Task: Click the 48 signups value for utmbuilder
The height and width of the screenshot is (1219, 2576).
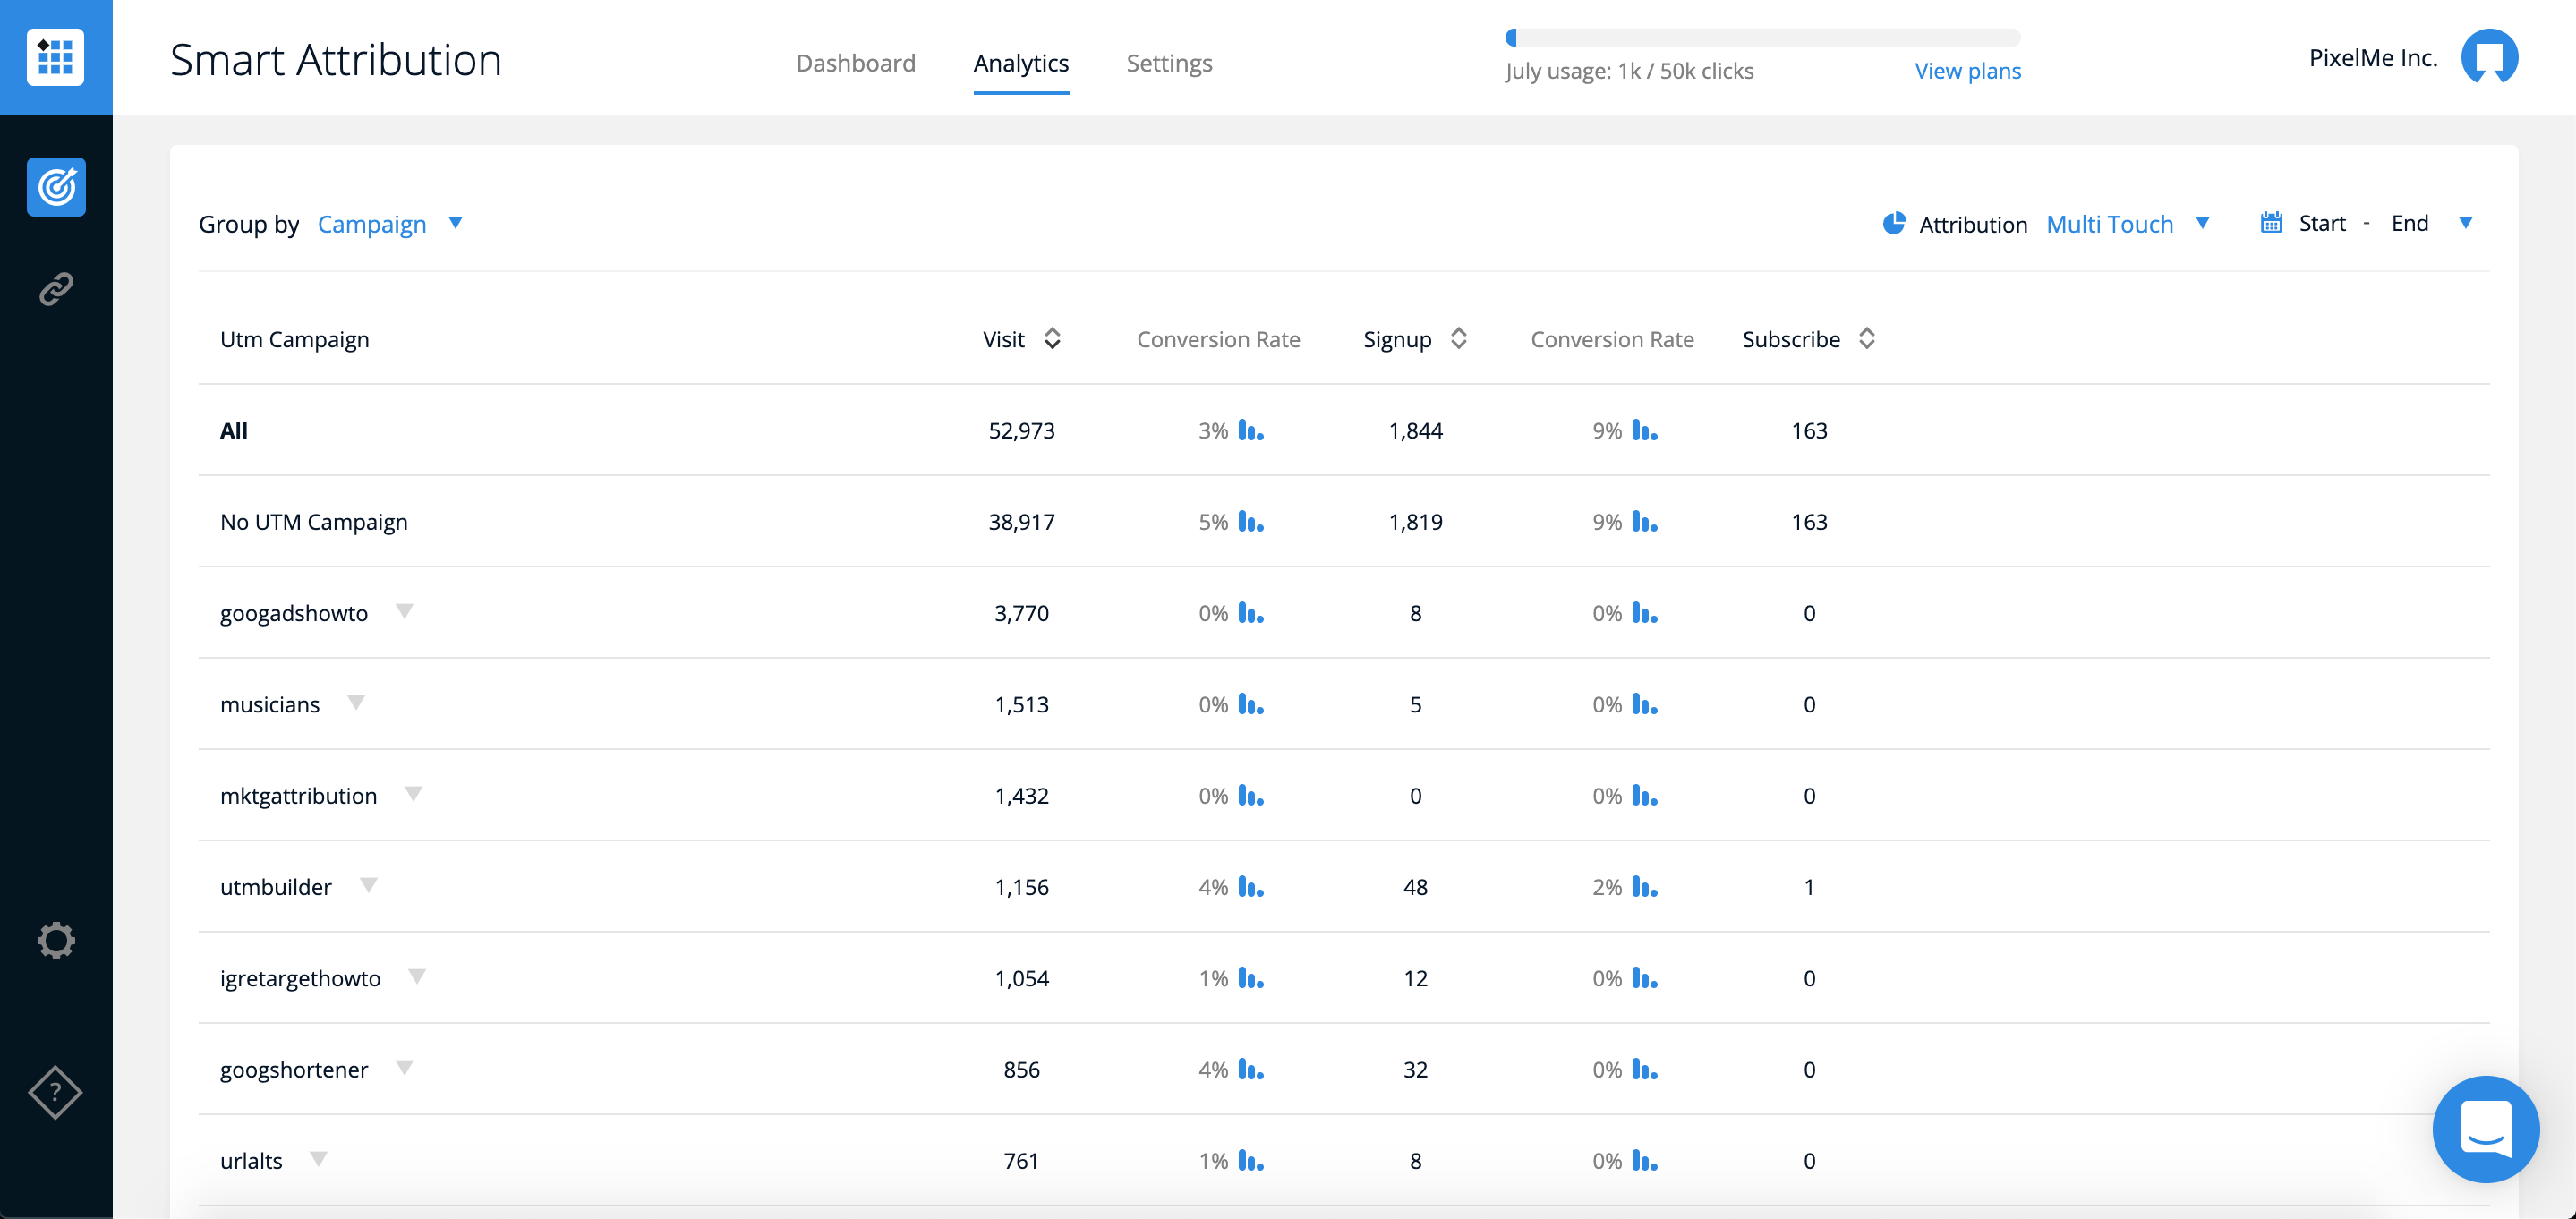Action: 1415,886
